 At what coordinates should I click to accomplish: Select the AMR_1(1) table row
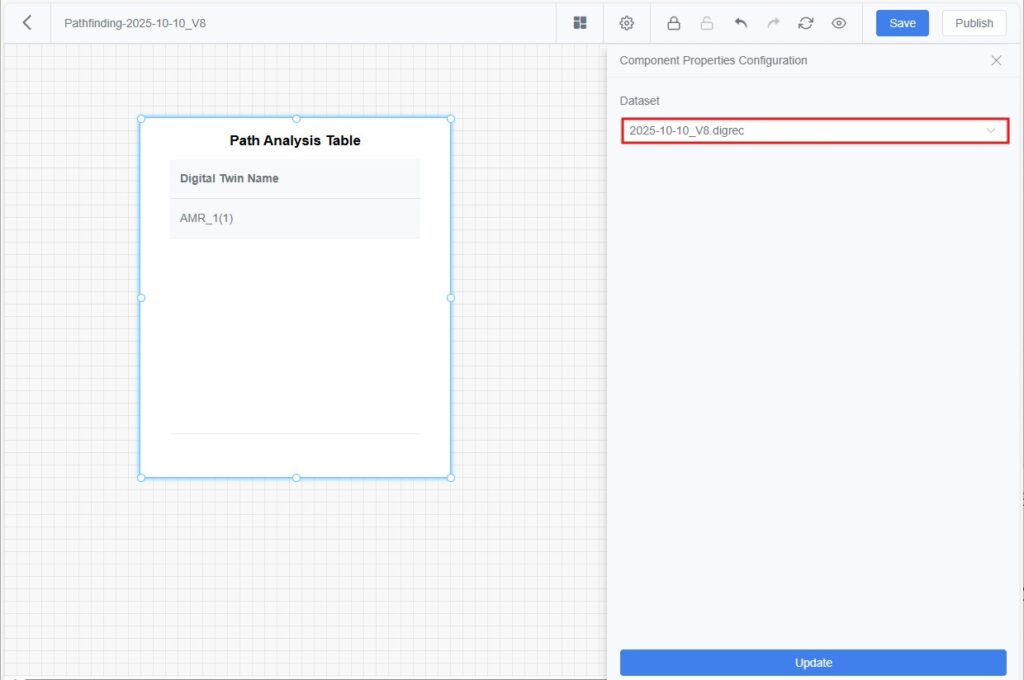click(x=294, y=218)
